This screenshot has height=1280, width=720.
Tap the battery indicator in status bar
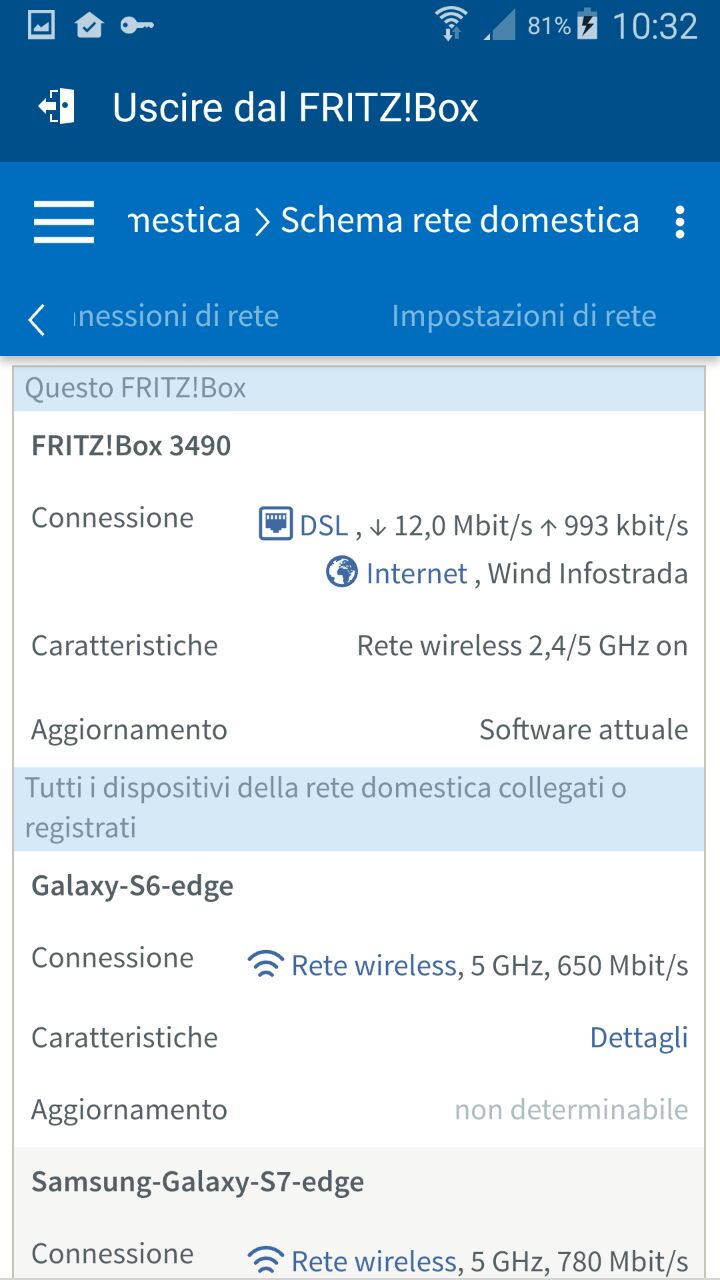point(587,25)
